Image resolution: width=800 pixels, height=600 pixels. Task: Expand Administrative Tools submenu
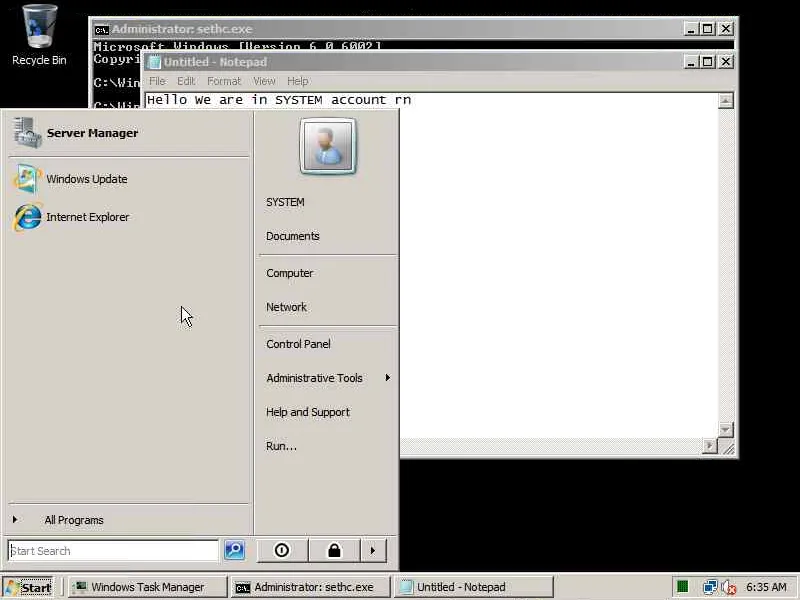327,378
